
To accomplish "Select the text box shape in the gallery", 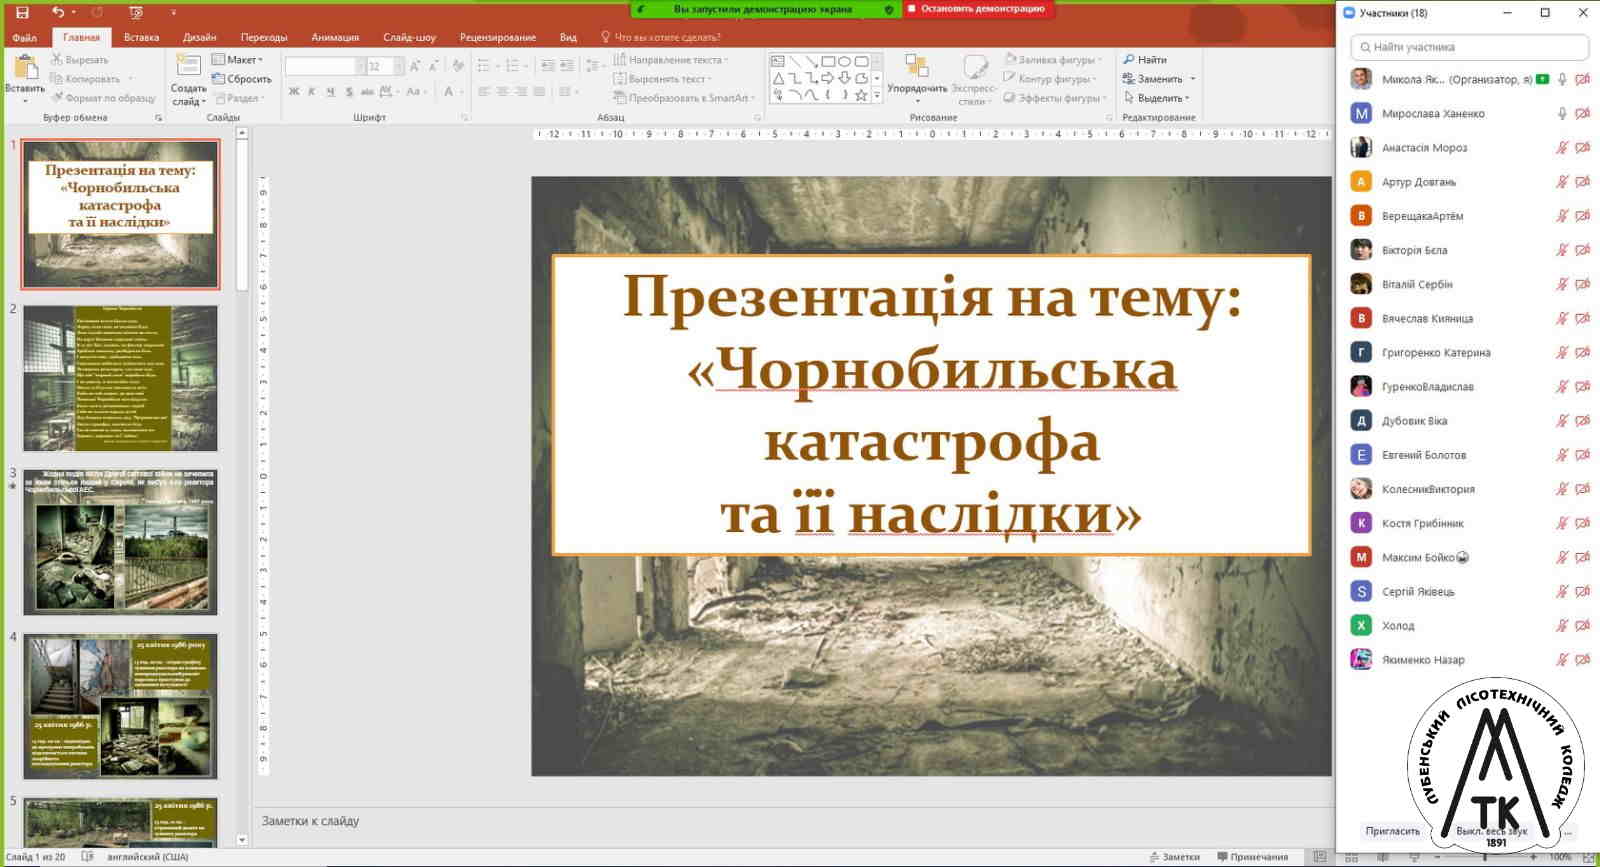I will 778,61.
